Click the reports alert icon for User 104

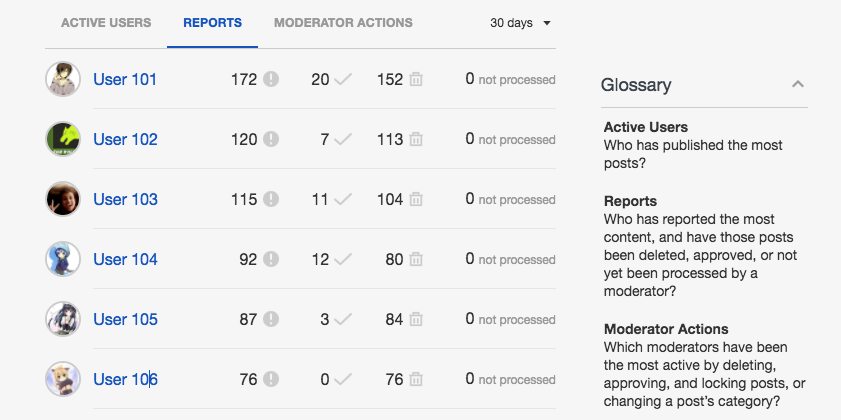pyautogui.click(x=271, y=260)
